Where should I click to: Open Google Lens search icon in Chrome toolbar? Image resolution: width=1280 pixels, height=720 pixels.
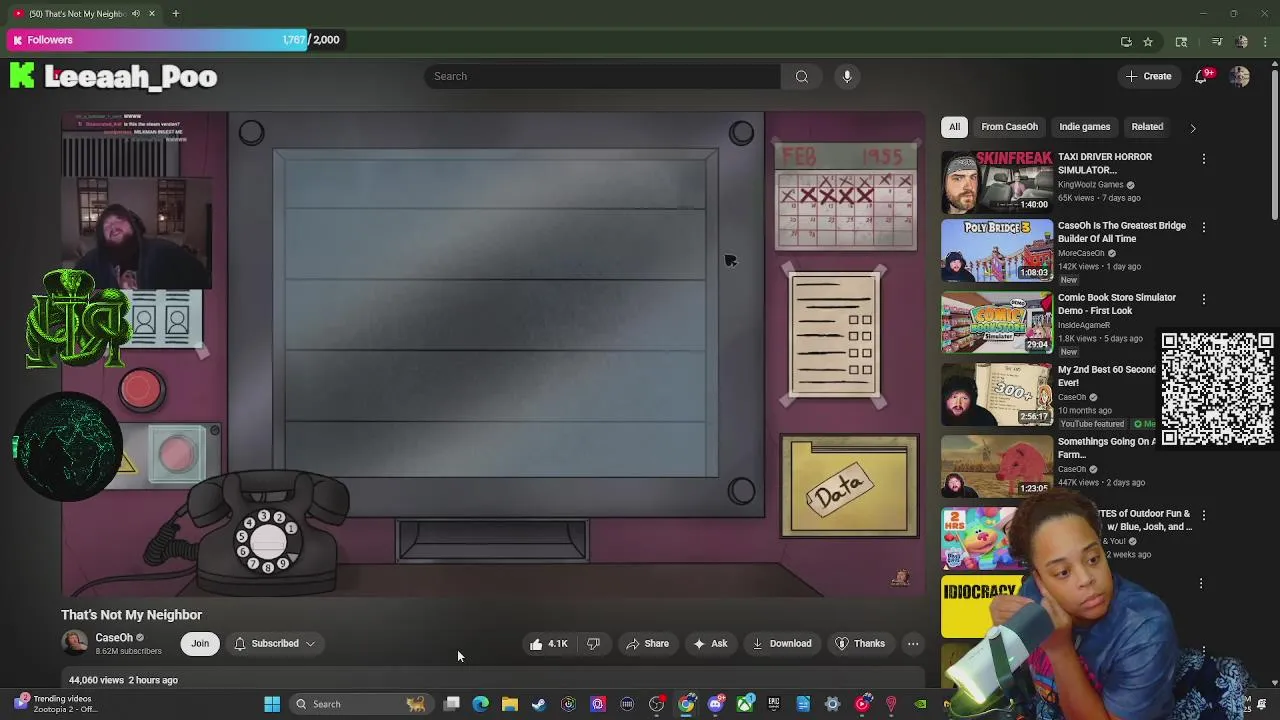point(1181,41)
